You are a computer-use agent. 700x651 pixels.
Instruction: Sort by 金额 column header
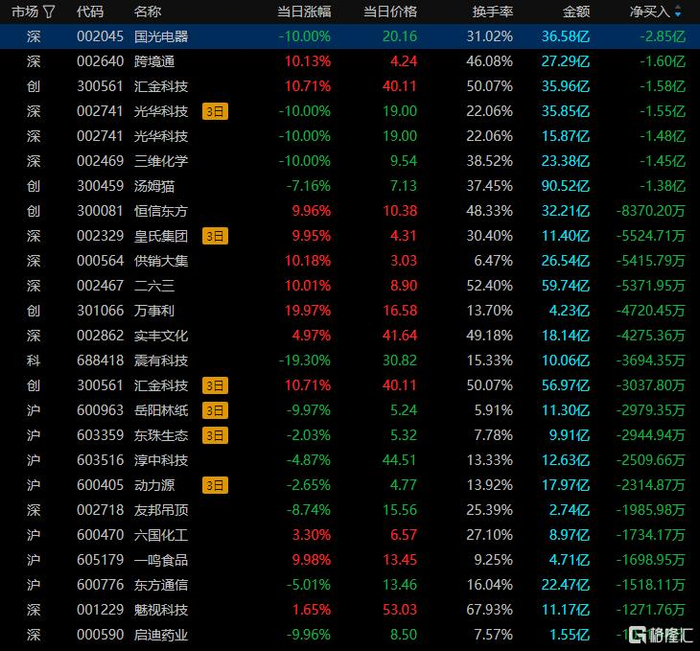click(x=576, y=12)
